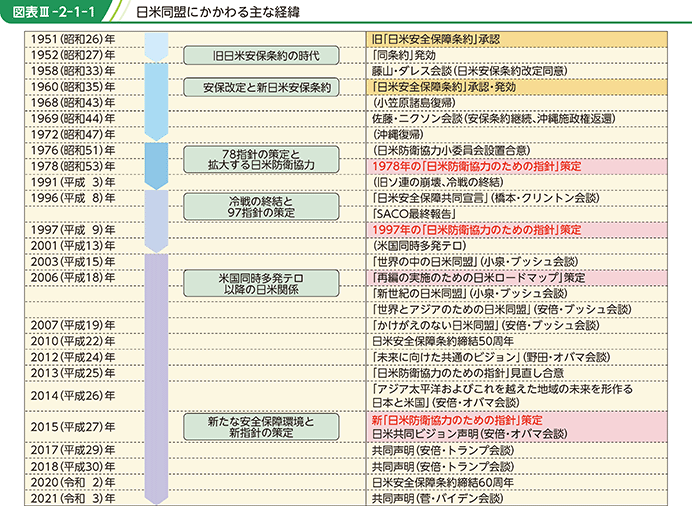The height and width of the screenshot is (506, 692).
Task: Click the event 「再編の実施のための日米ロードマップ」策定
Action: coord(479,277)
